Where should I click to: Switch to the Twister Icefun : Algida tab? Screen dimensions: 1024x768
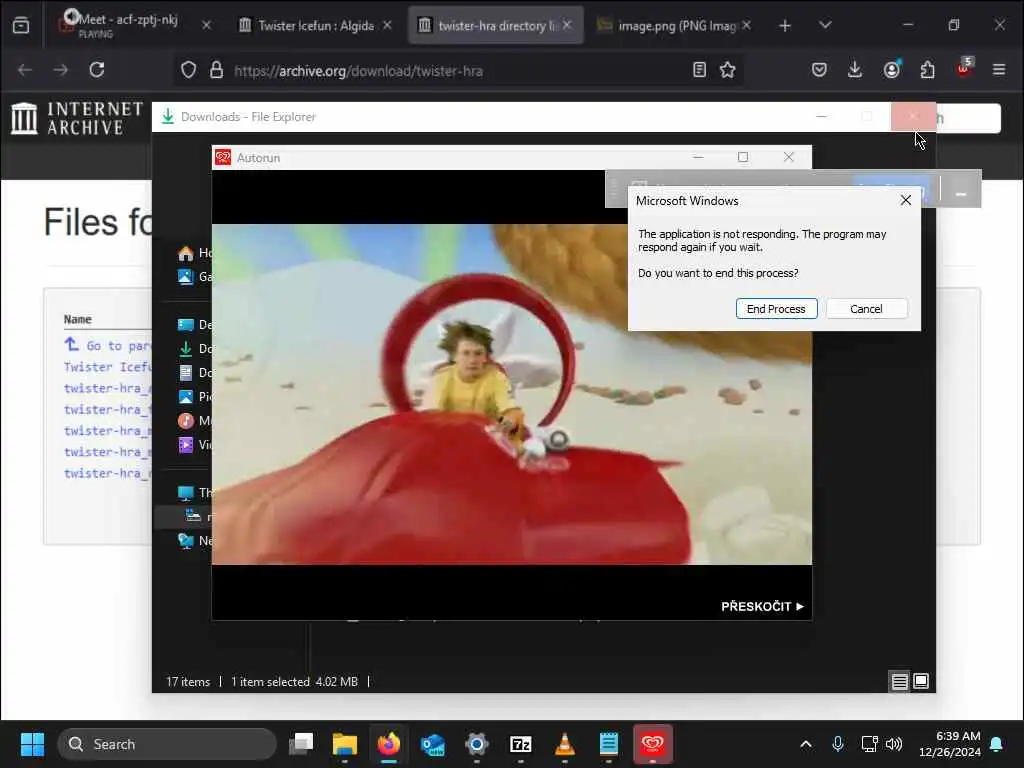pos(316,25)
